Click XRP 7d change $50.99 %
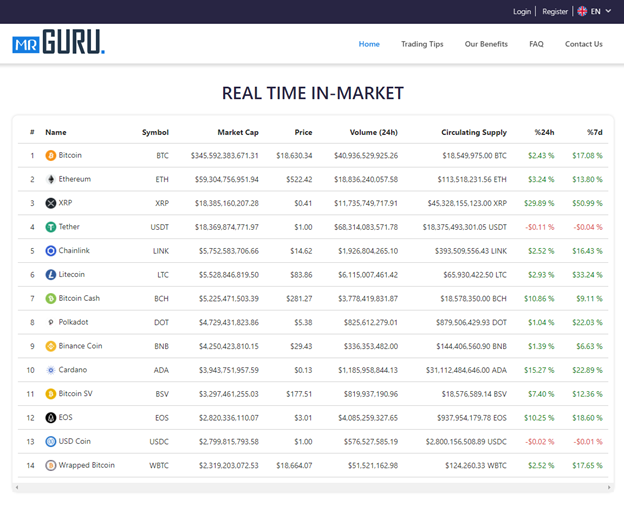The image size is (624, 505). point(587,203)
